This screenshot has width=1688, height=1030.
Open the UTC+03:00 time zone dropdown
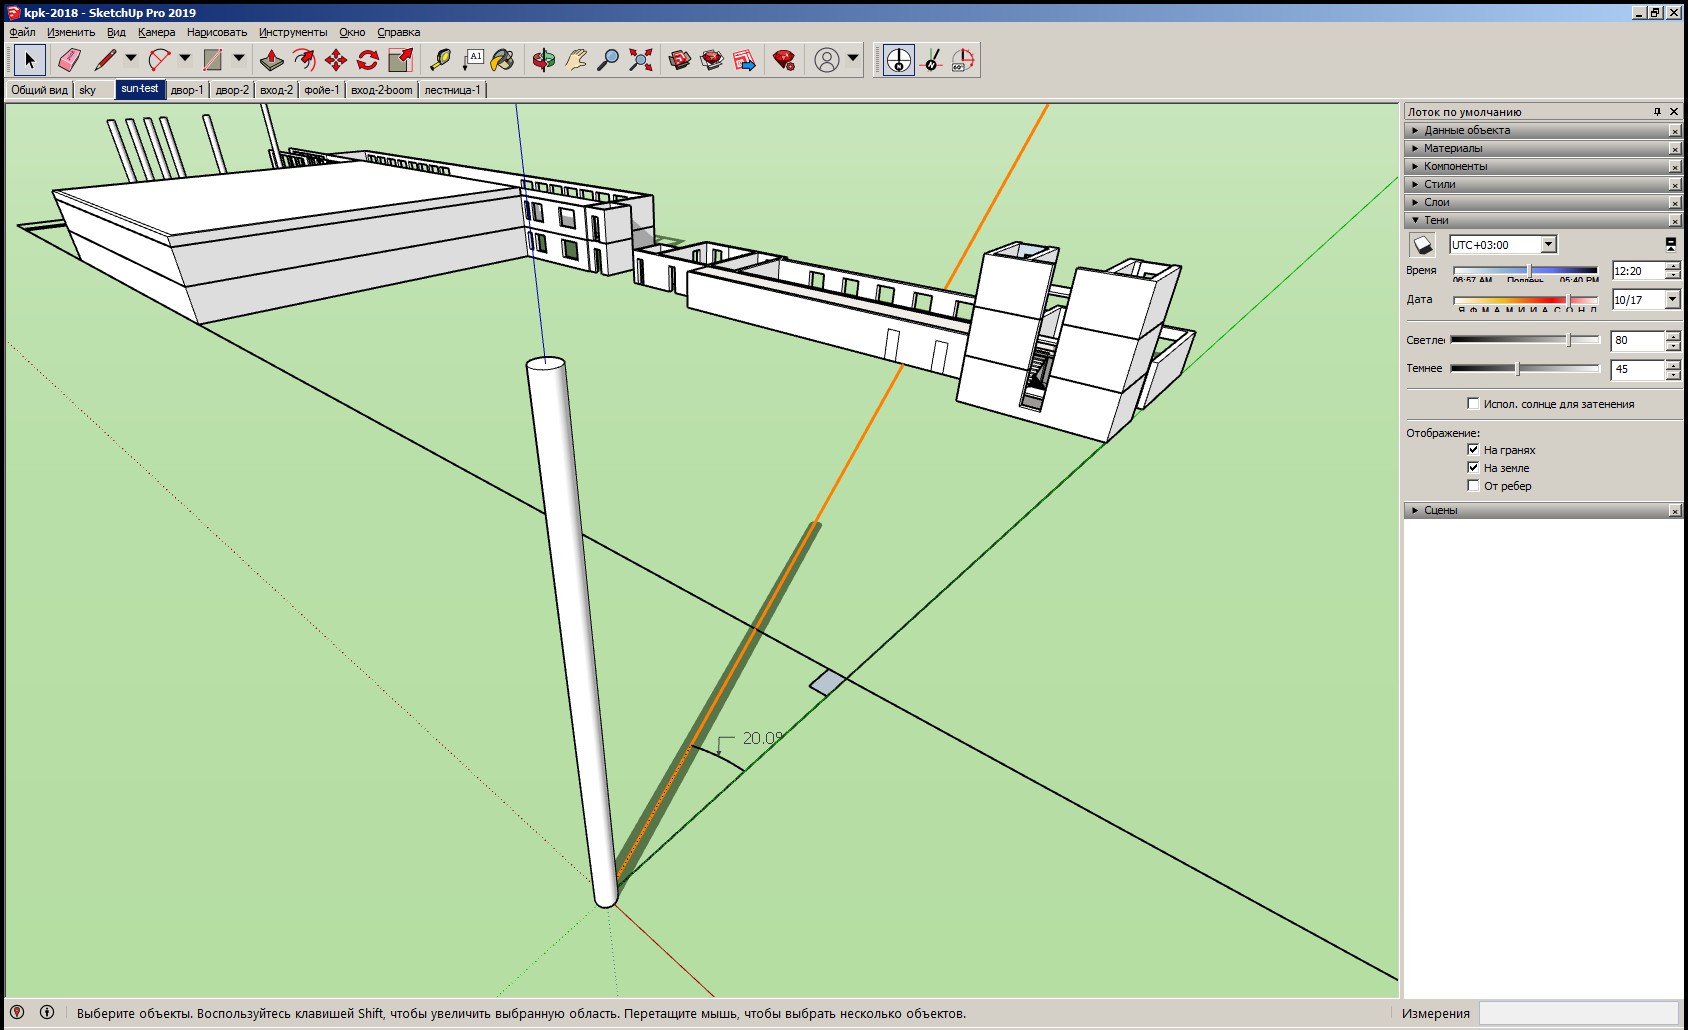(1549, 245)
